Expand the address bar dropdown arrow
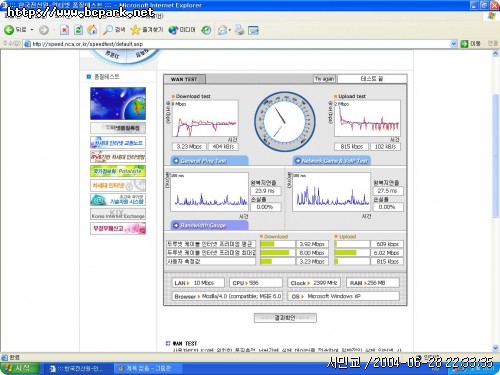The image size is (500, 375). coord(453,44)
